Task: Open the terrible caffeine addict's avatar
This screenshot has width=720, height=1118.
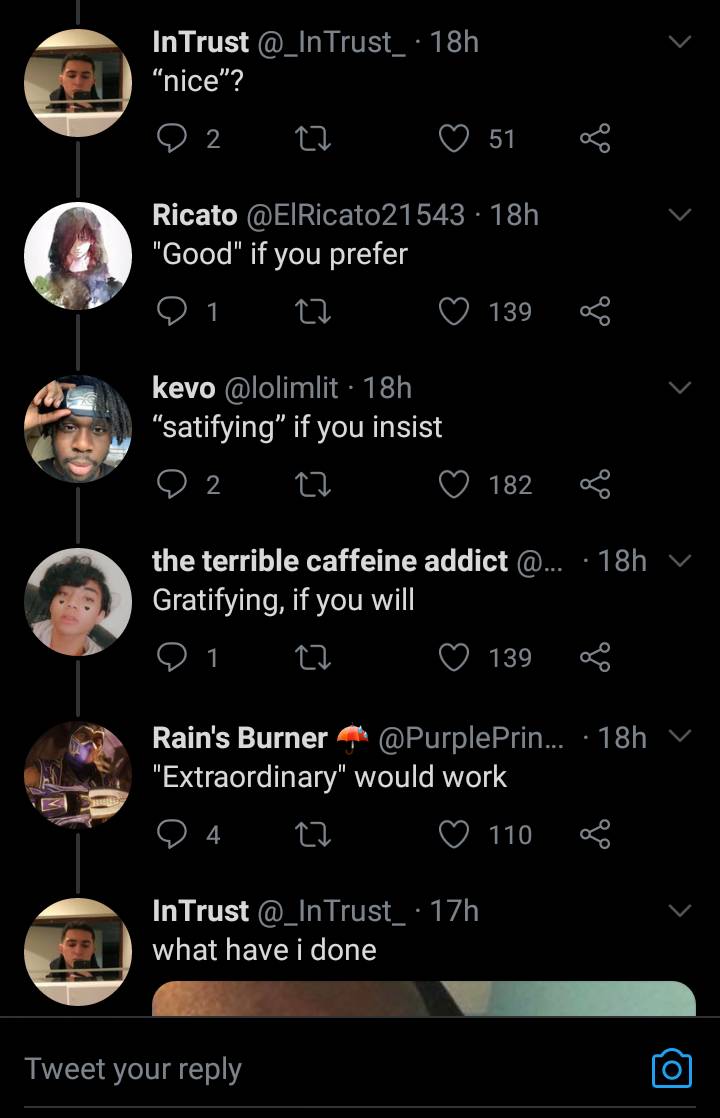Action: tap(78, 602)
